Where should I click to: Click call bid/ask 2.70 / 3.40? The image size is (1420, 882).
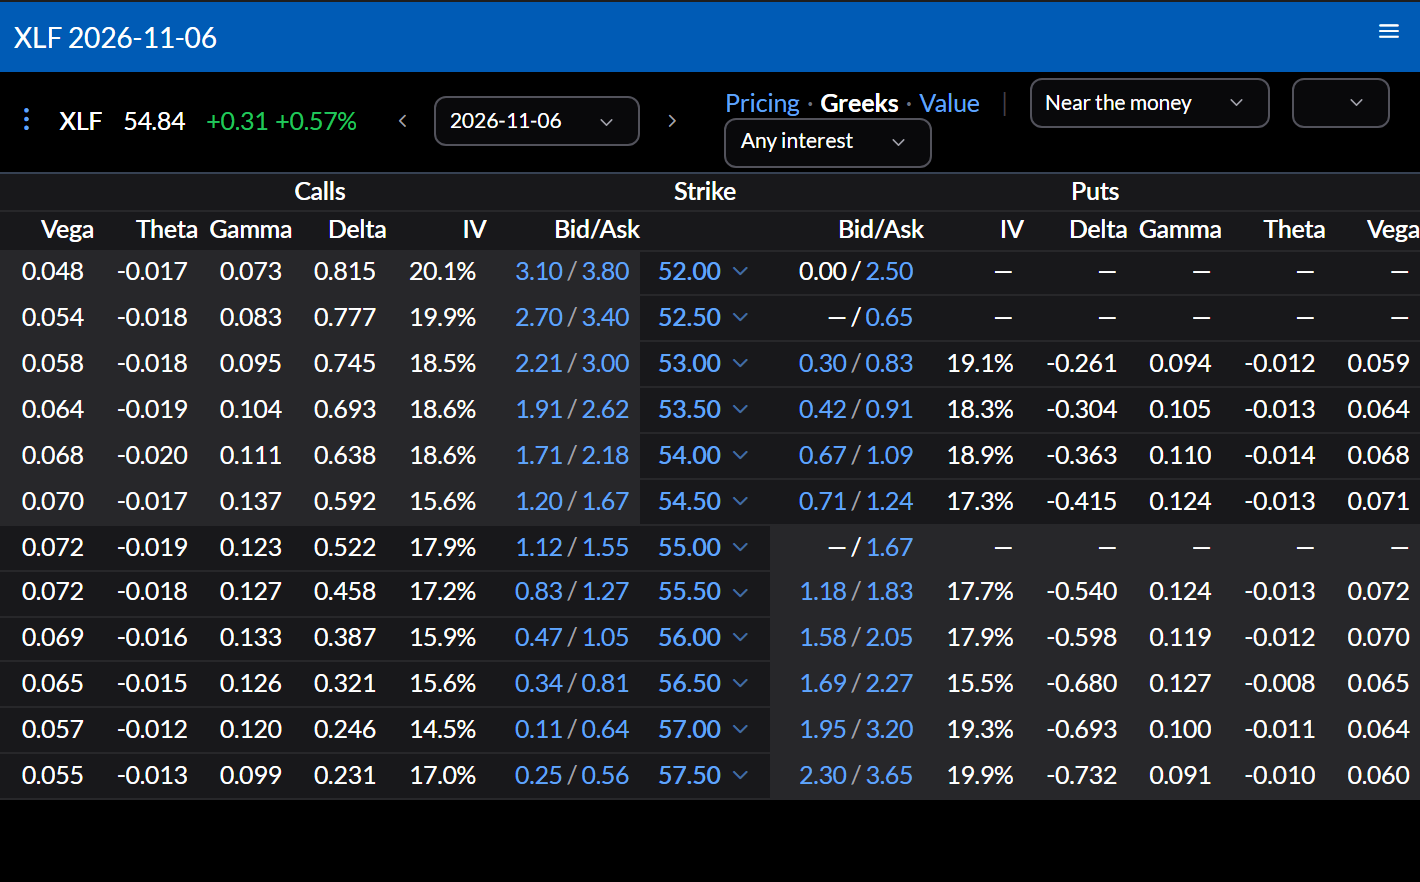pyautogui.click(x=572, y=317)
